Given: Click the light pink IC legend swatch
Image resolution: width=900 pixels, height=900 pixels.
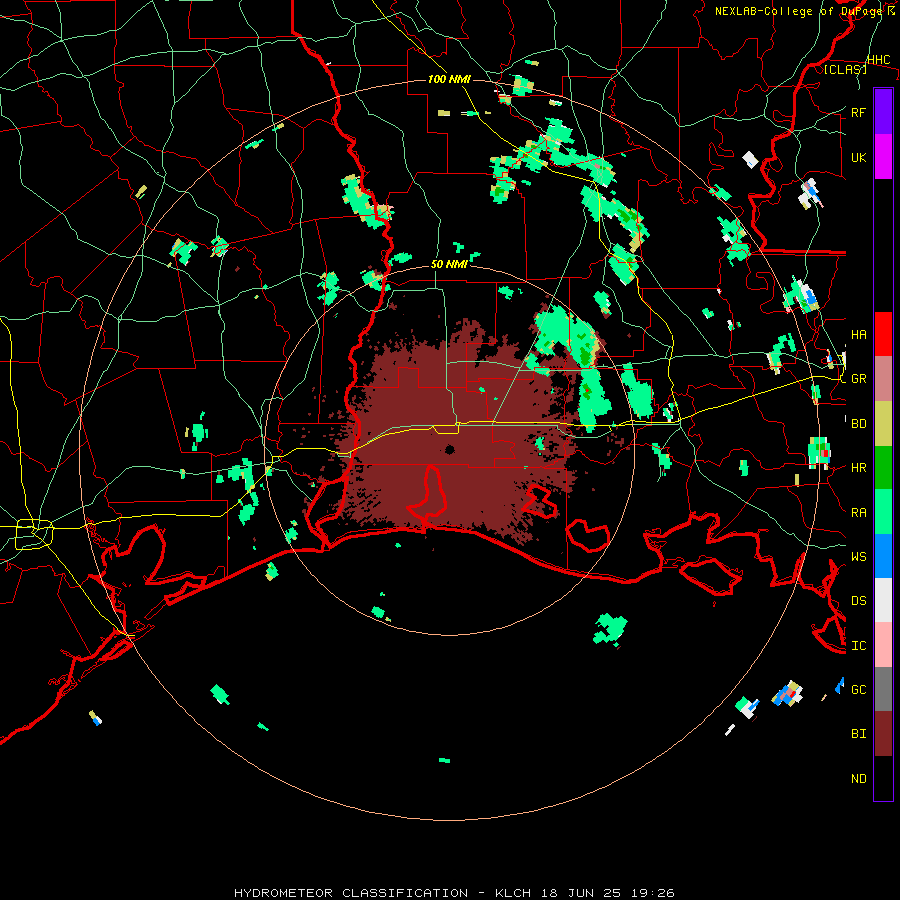Looking at the screenshot, I should pos(883,645).
